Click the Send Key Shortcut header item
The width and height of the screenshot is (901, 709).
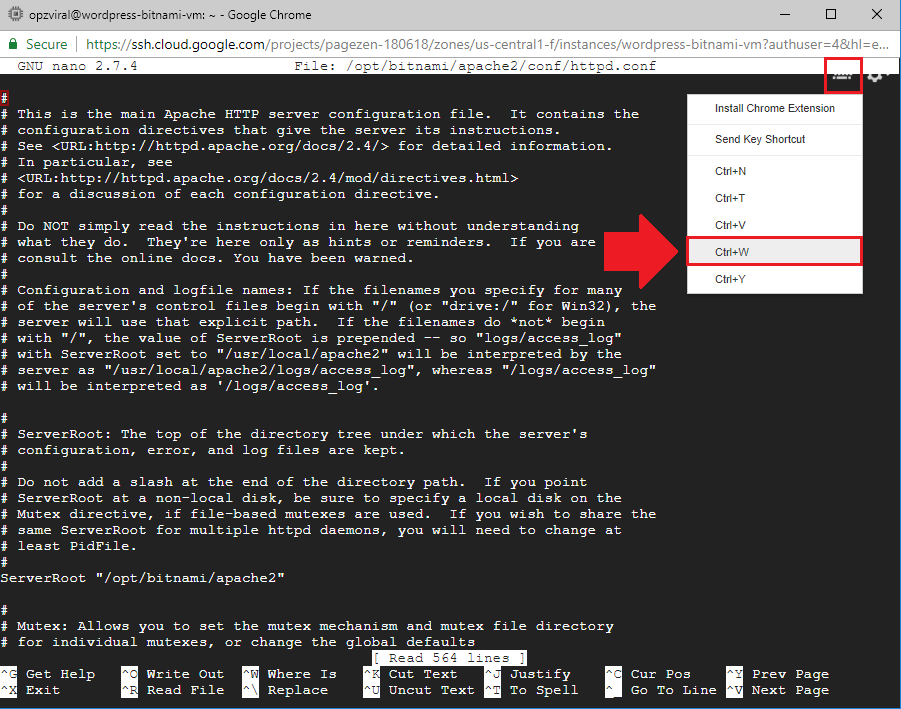click(775, 140)
